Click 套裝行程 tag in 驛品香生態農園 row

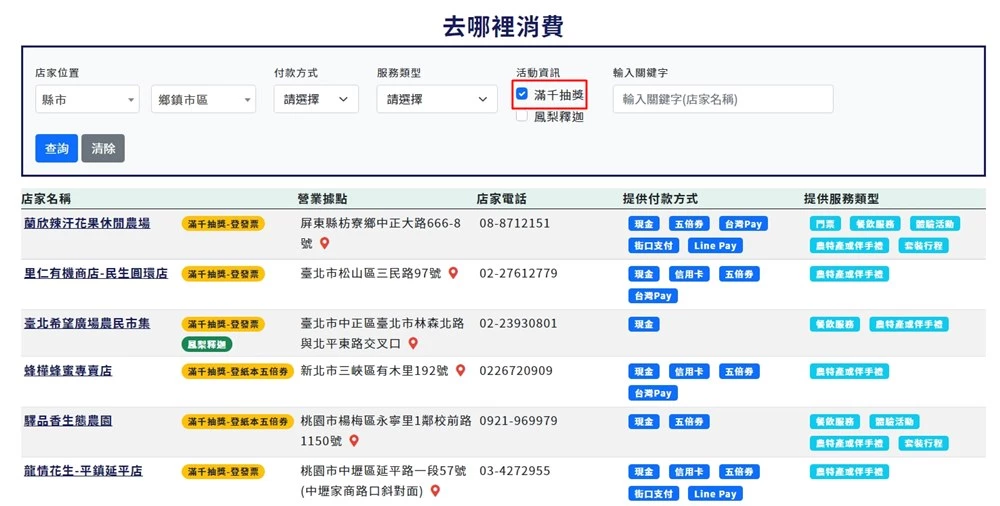923,443
